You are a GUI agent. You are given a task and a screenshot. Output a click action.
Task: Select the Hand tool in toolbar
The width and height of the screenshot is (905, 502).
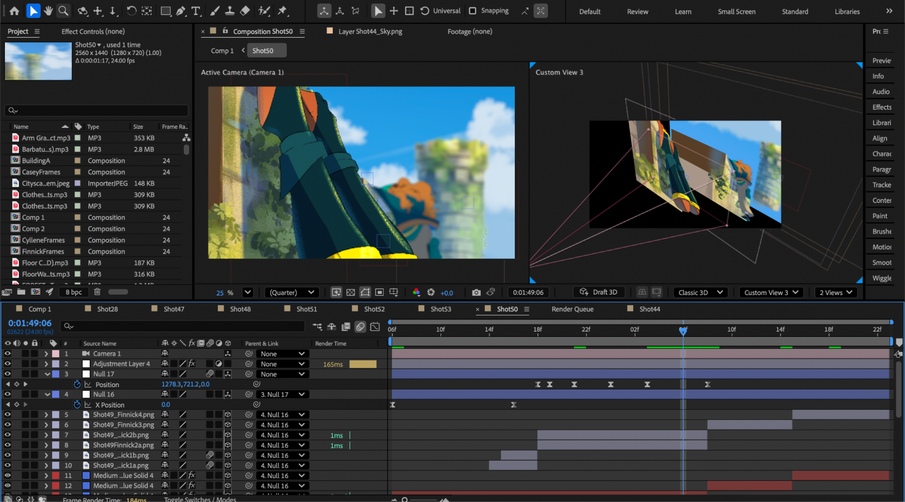pyautogui.click(x=48, y=11)
